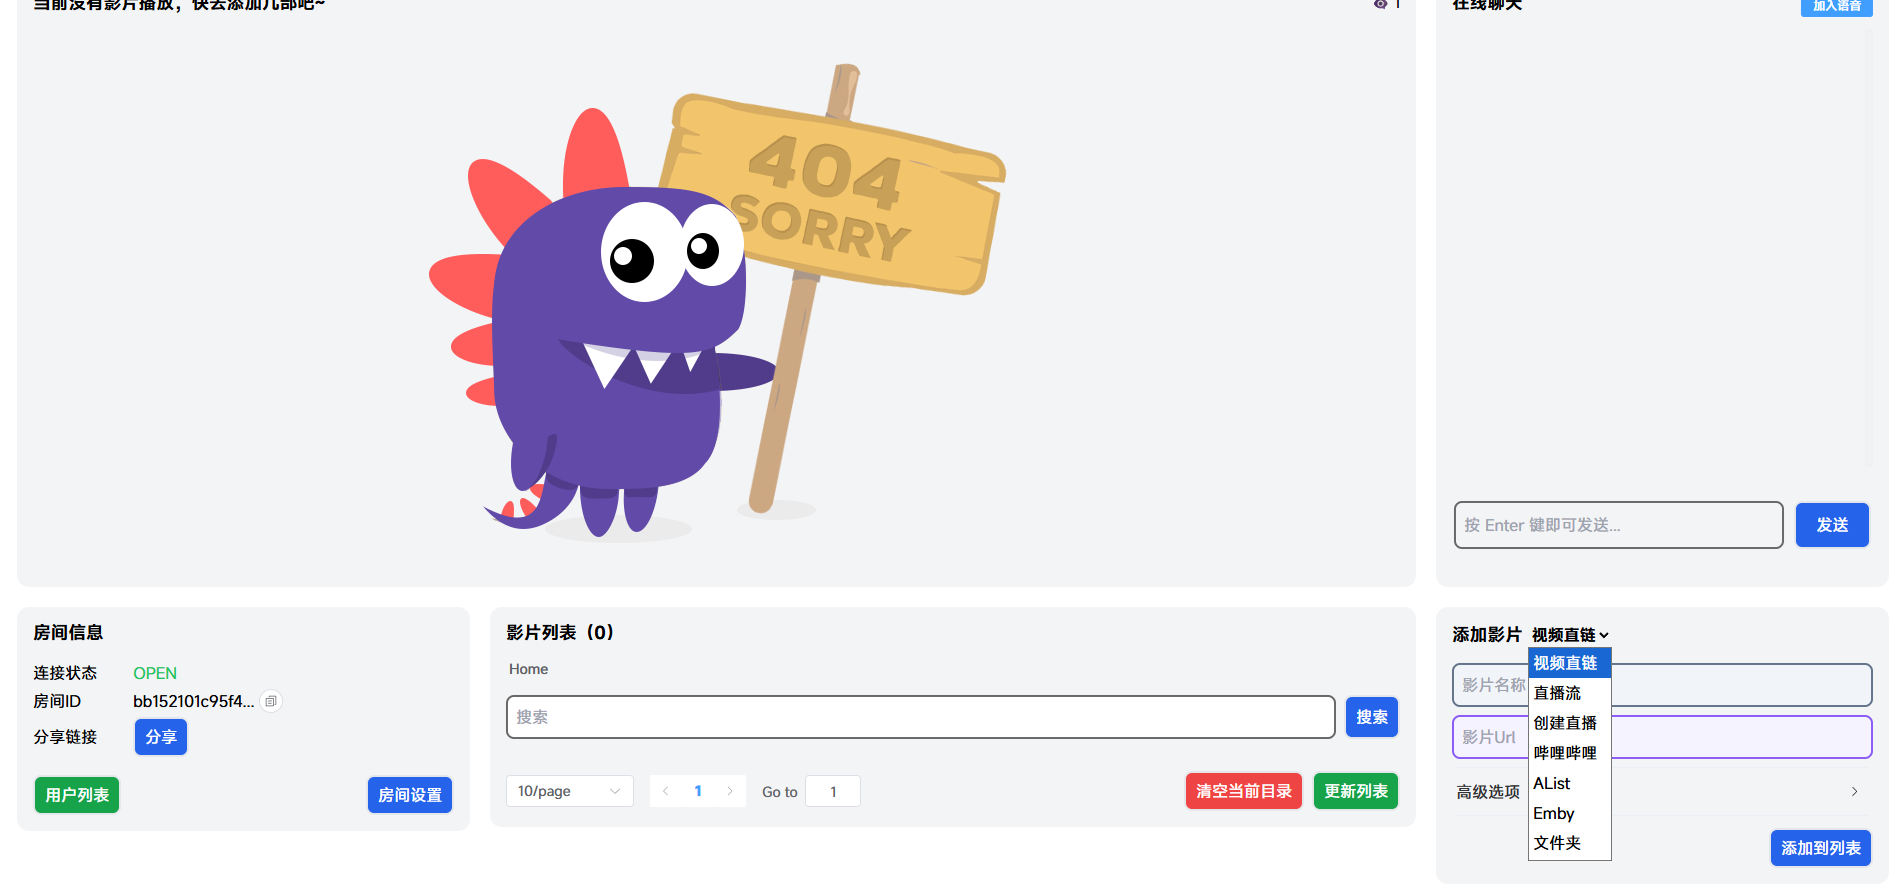Expand 高级选项 with the right chevron
This screenshot has height=892, width=1891.
(x=1853, y=791)
